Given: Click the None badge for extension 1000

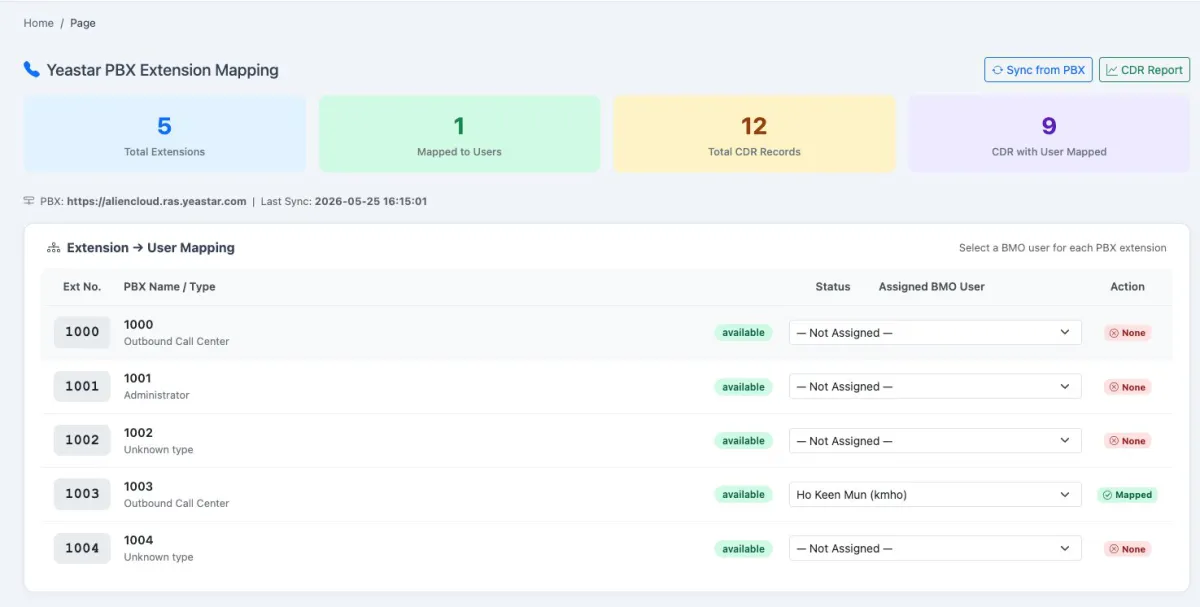Looking at the screenshot, I should (x=1127, y=333).
